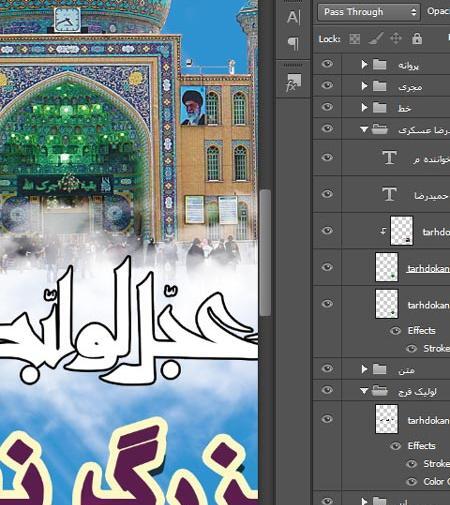450x505 pixels.
Task: Click open folder icon of لولیک فرج group
Action: click(380, 391)
